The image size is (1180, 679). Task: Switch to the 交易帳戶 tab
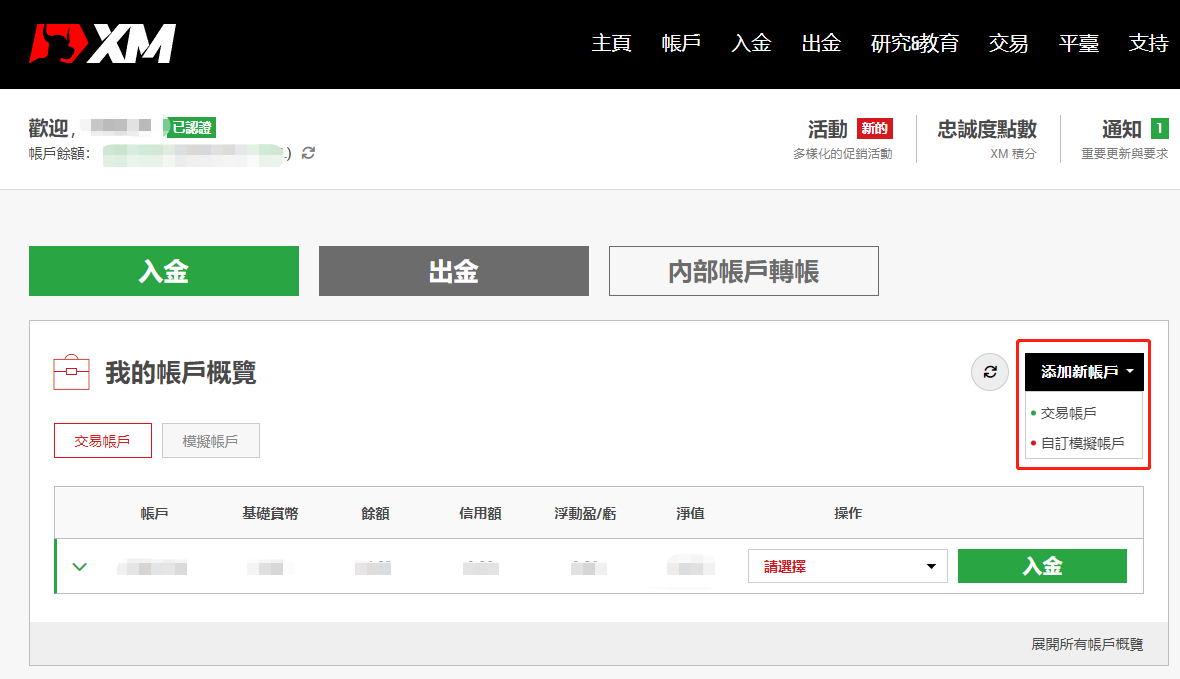point(102,440)
